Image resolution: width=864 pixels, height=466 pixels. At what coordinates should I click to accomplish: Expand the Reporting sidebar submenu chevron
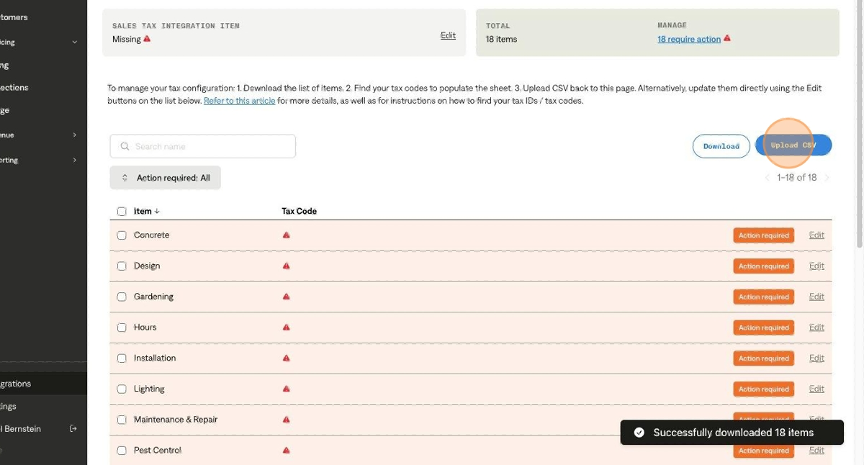(74, 160)
